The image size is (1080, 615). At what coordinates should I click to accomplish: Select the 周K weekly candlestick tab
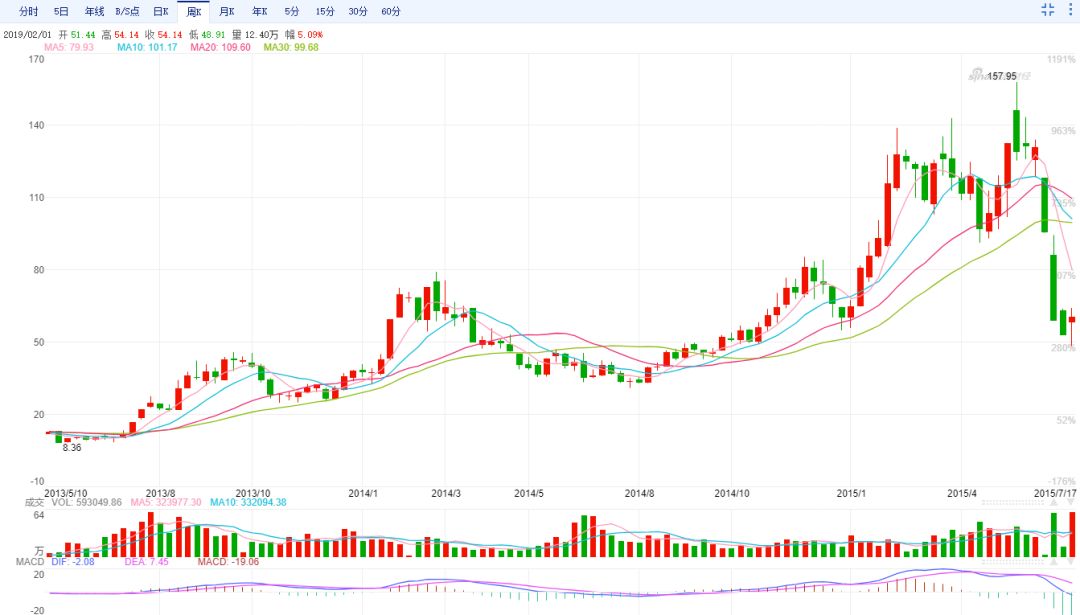pyautogui.click(x=193, y=12)
